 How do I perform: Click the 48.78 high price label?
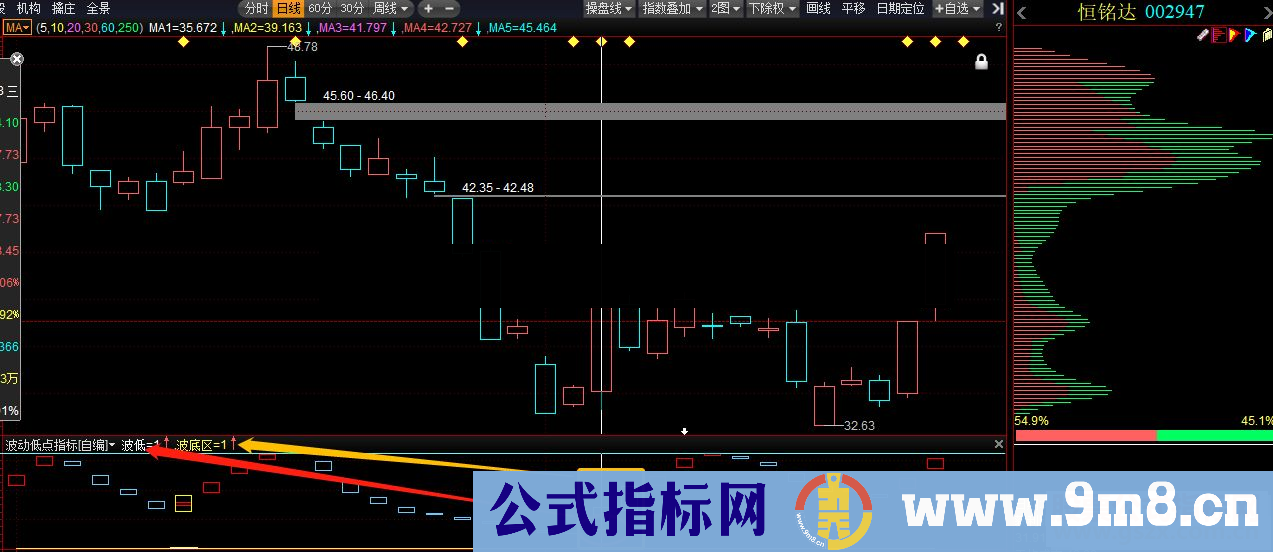(302, 47)
